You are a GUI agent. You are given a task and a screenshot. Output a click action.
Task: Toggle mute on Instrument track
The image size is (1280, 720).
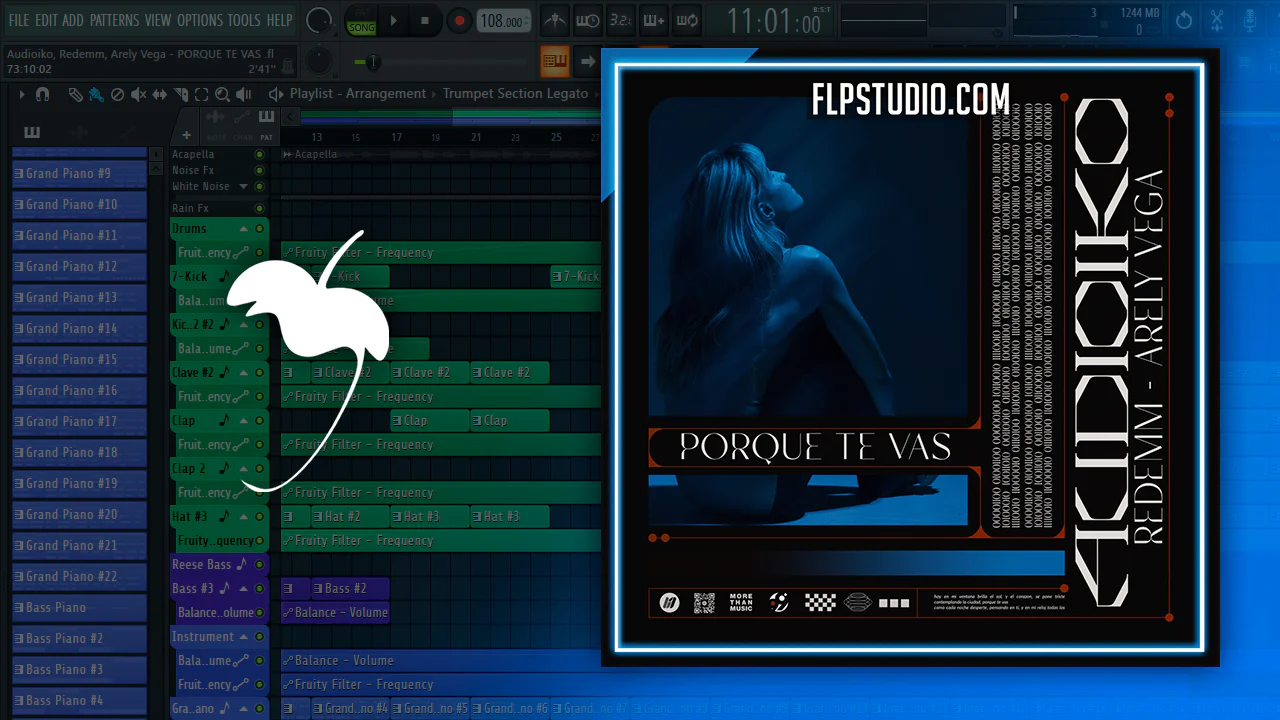pyautogui.click(x=259, y=636)
